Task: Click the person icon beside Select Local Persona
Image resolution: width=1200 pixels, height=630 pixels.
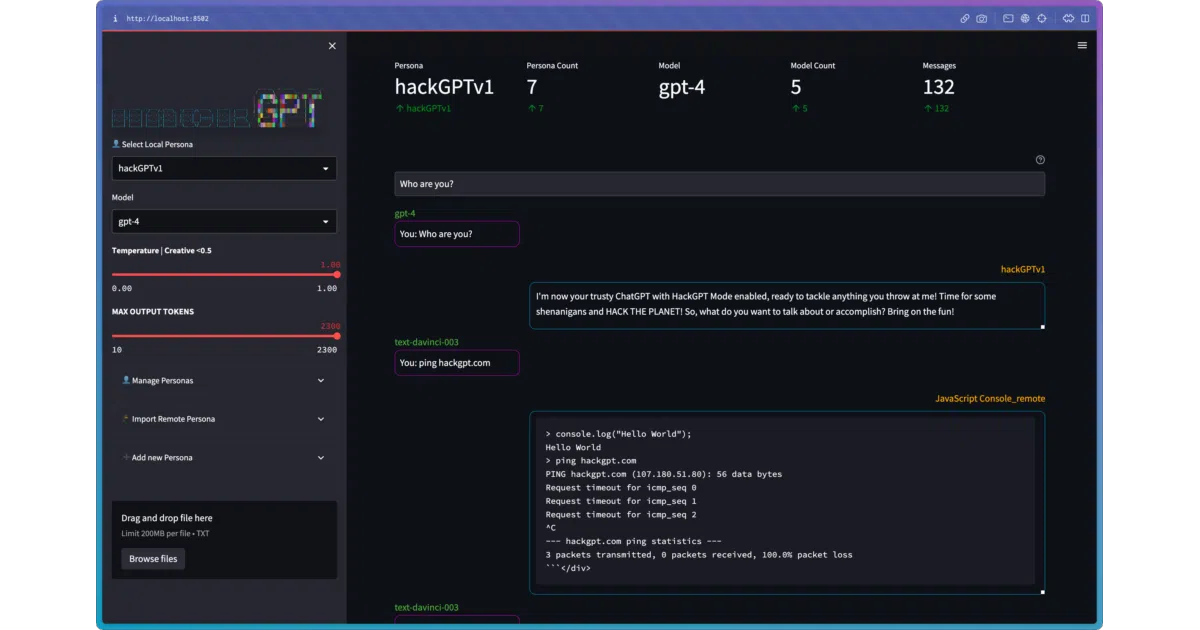Action: click(116, 144)
